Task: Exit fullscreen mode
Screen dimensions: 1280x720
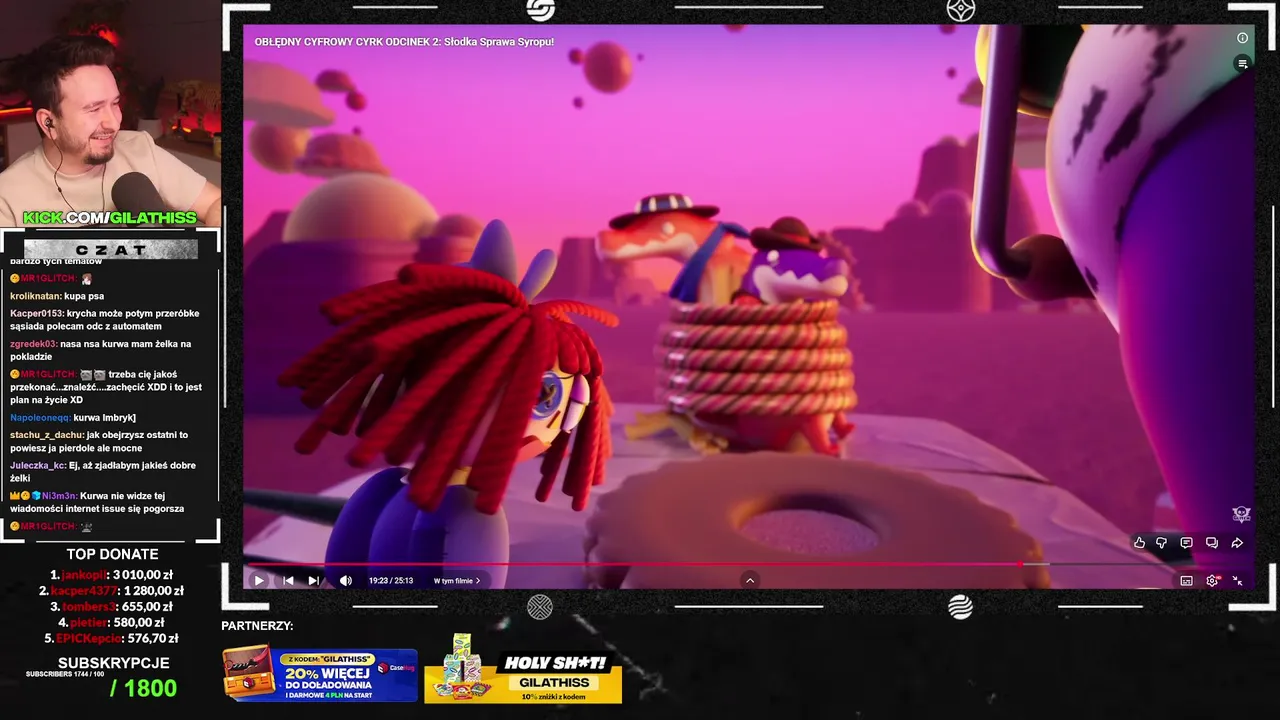Action: [1237, 580]
